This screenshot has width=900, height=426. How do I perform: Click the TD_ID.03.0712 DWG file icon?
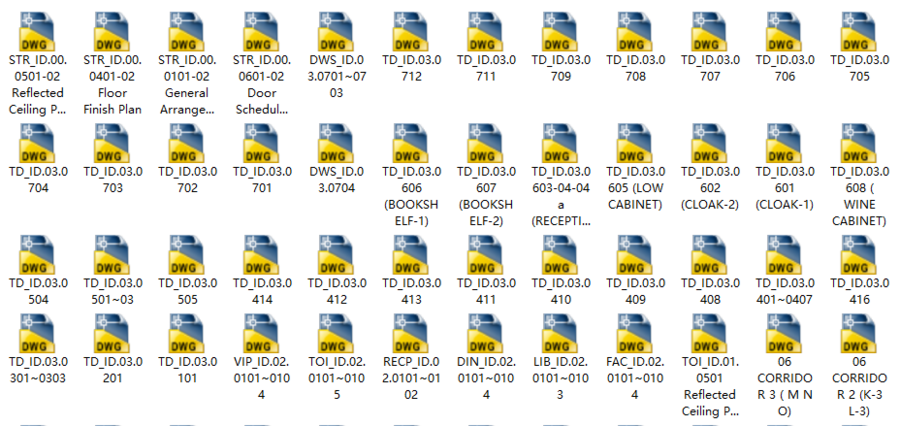pyautogui.click(x=411, y=32)
